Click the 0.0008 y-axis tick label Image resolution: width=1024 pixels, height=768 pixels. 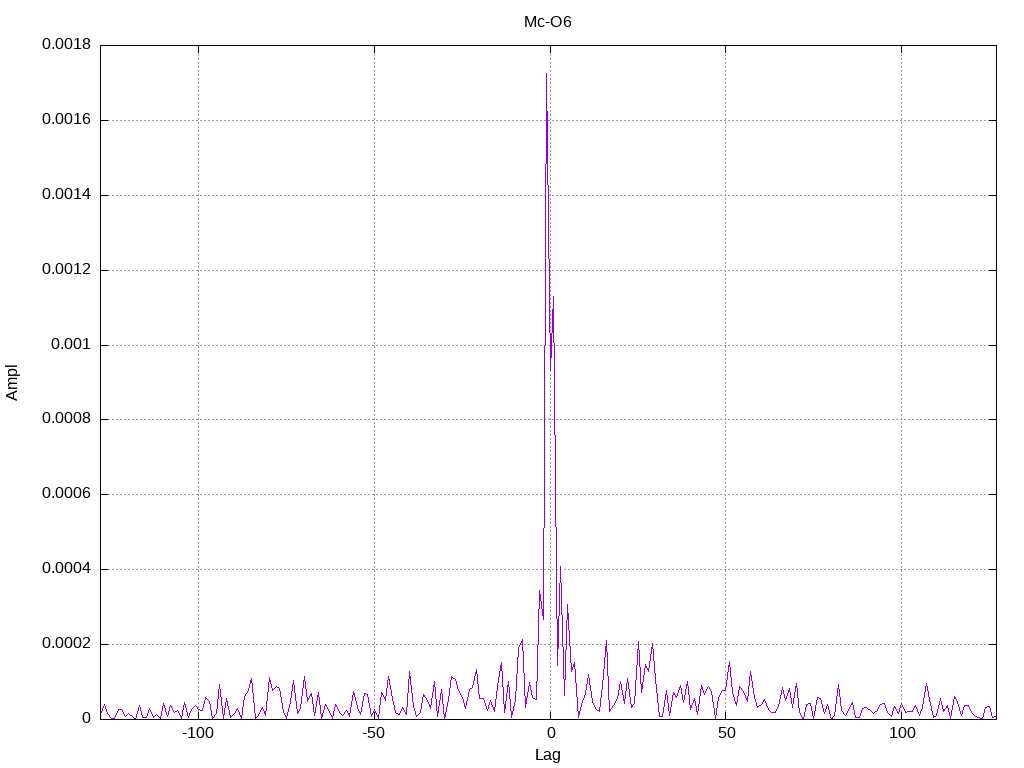click(67, 419)
